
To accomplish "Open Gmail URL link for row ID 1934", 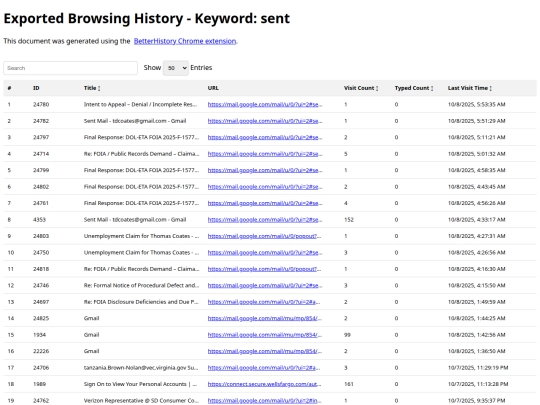I will 264,335.
